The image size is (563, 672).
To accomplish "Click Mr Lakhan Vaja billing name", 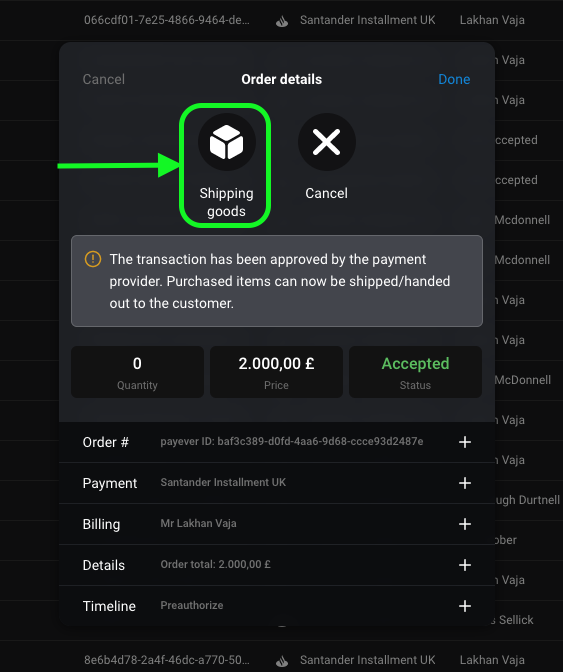I will coord(198,523).
